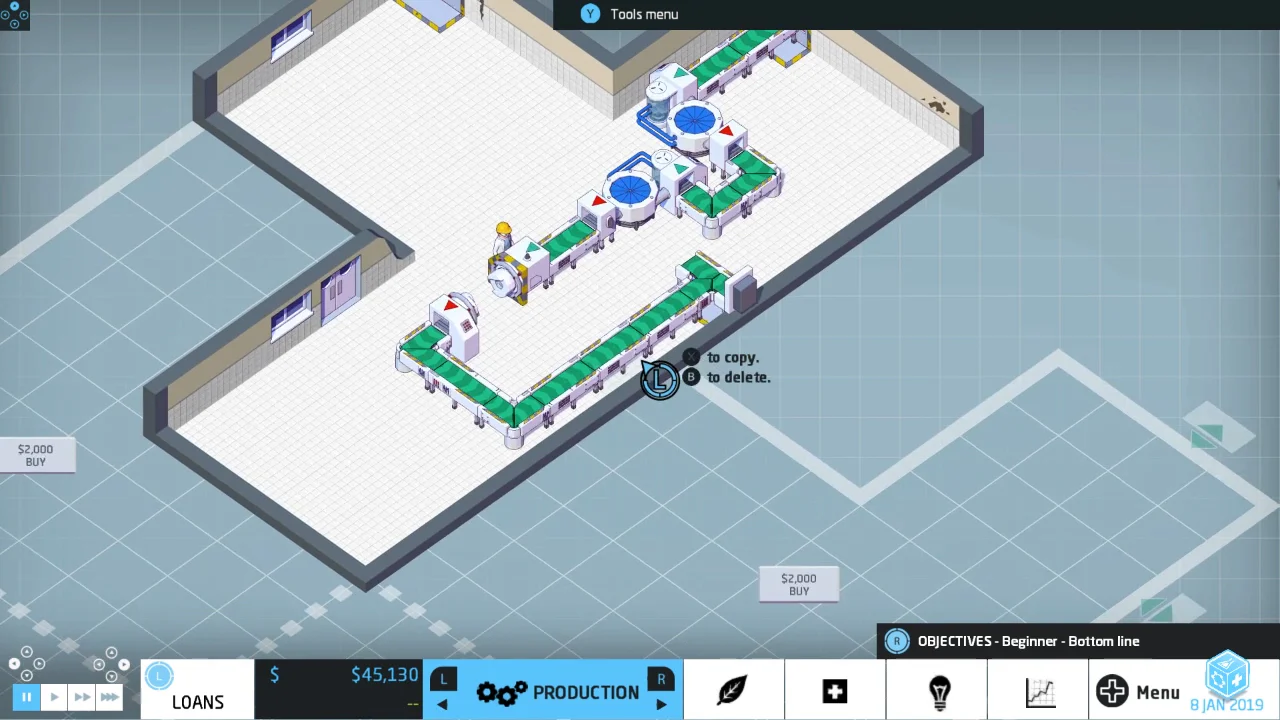1280x720 pixels.
Task: Set game speed to normal play
Action: [x=54, y=697]
